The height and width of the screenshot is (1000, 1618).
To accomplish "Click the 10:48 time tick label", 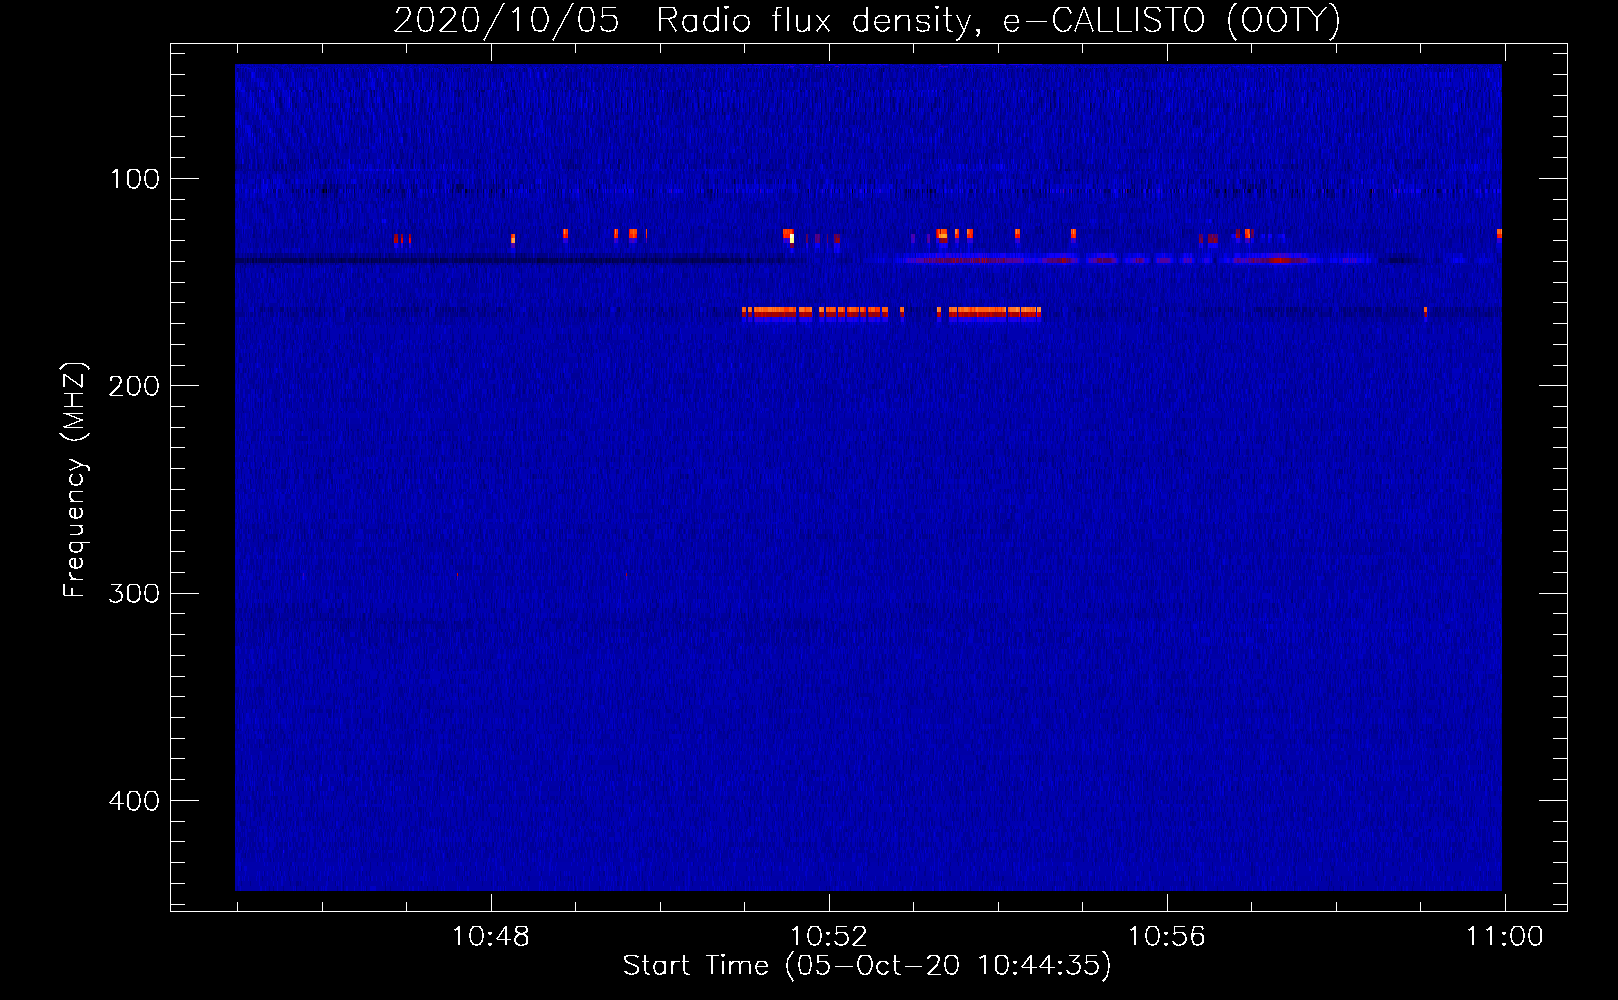I will pos(490,937).
